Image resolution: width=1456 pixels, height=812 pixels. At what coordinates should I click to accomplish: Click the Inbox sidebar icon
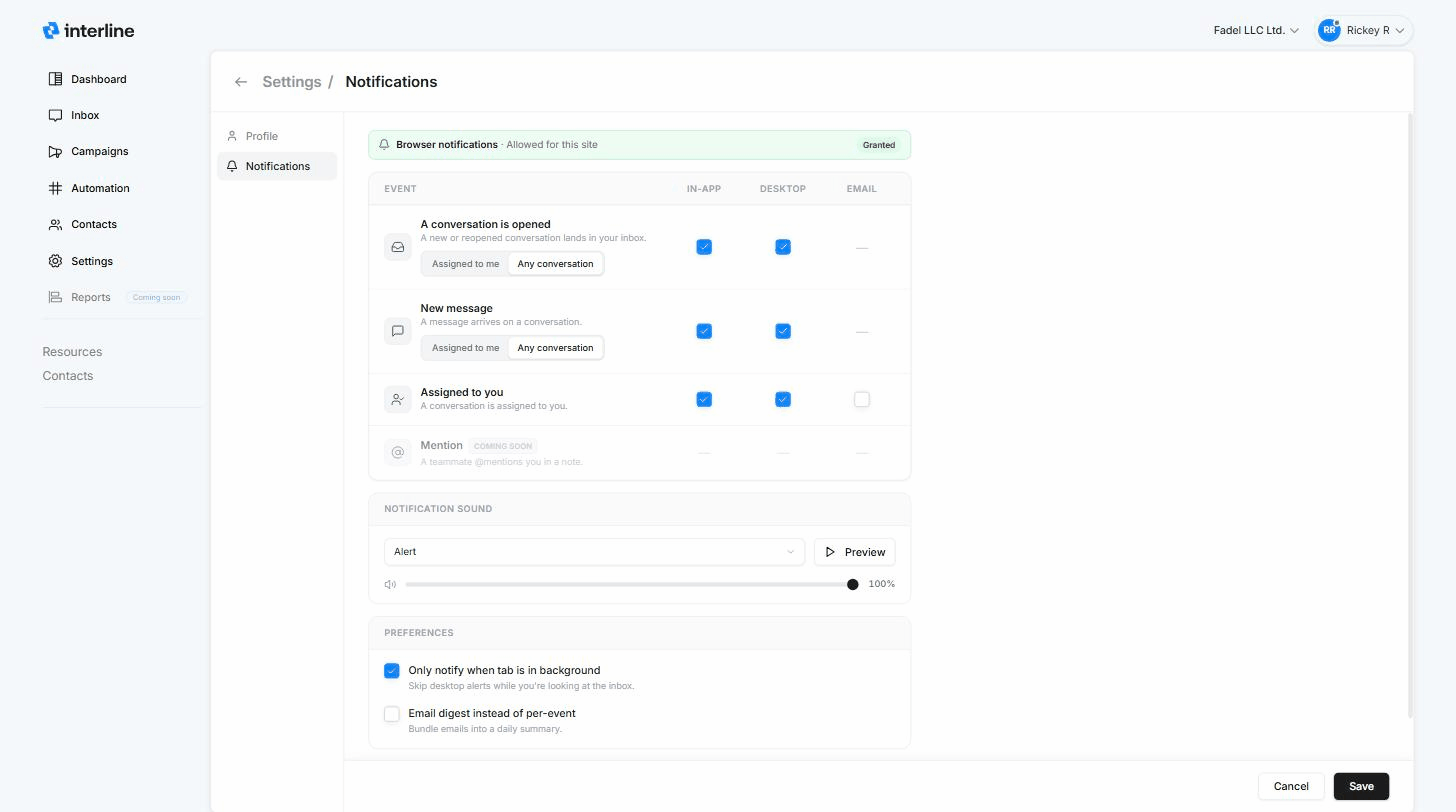tap(55, 115)
